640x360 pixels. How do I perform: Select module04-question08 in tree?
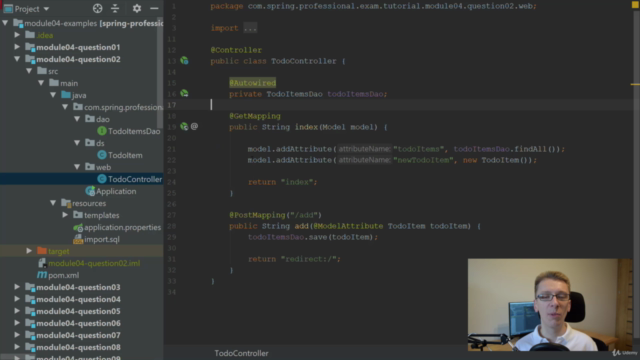[78, 347]
